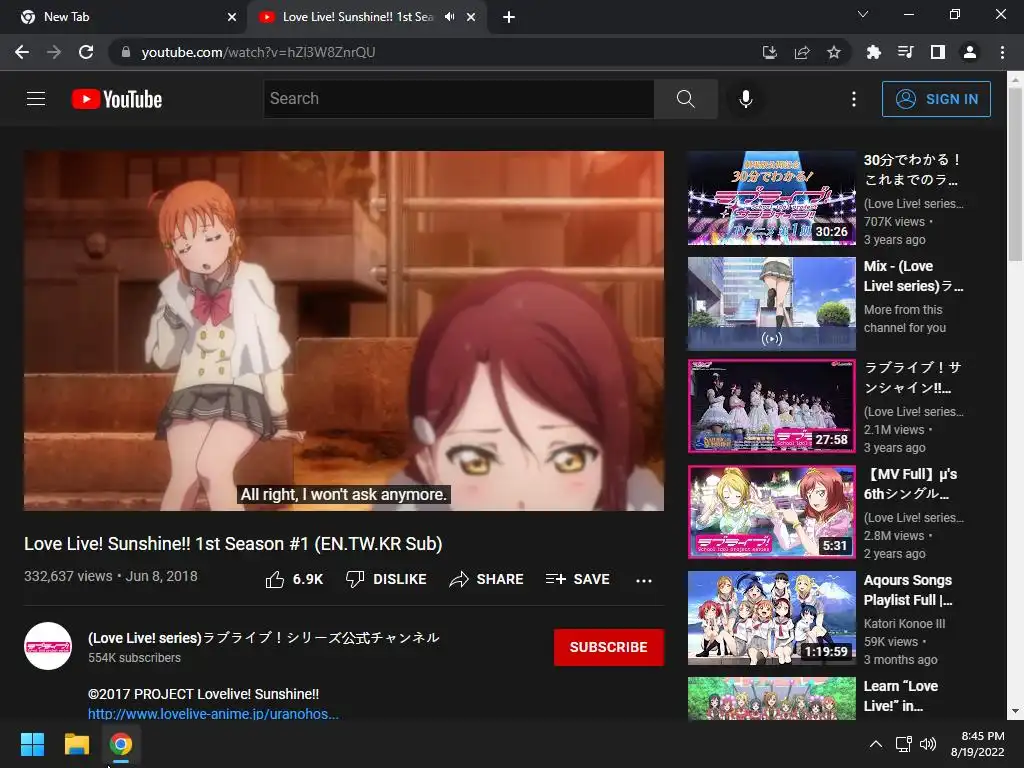Open the tab search chevron dropdown
This screenshot has width=1024, height=768.
[863, 14]
